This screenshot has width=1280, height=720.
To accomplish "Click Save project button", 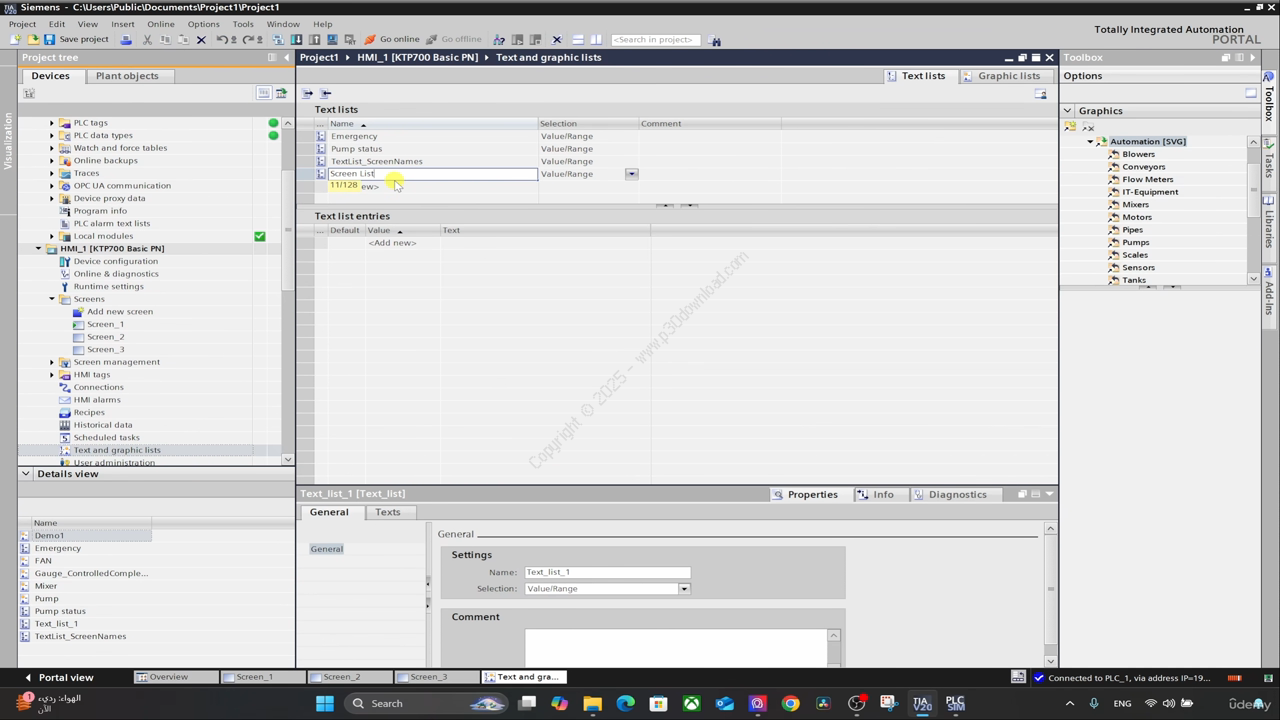I will pyautogui.click(x=76, y=40).
